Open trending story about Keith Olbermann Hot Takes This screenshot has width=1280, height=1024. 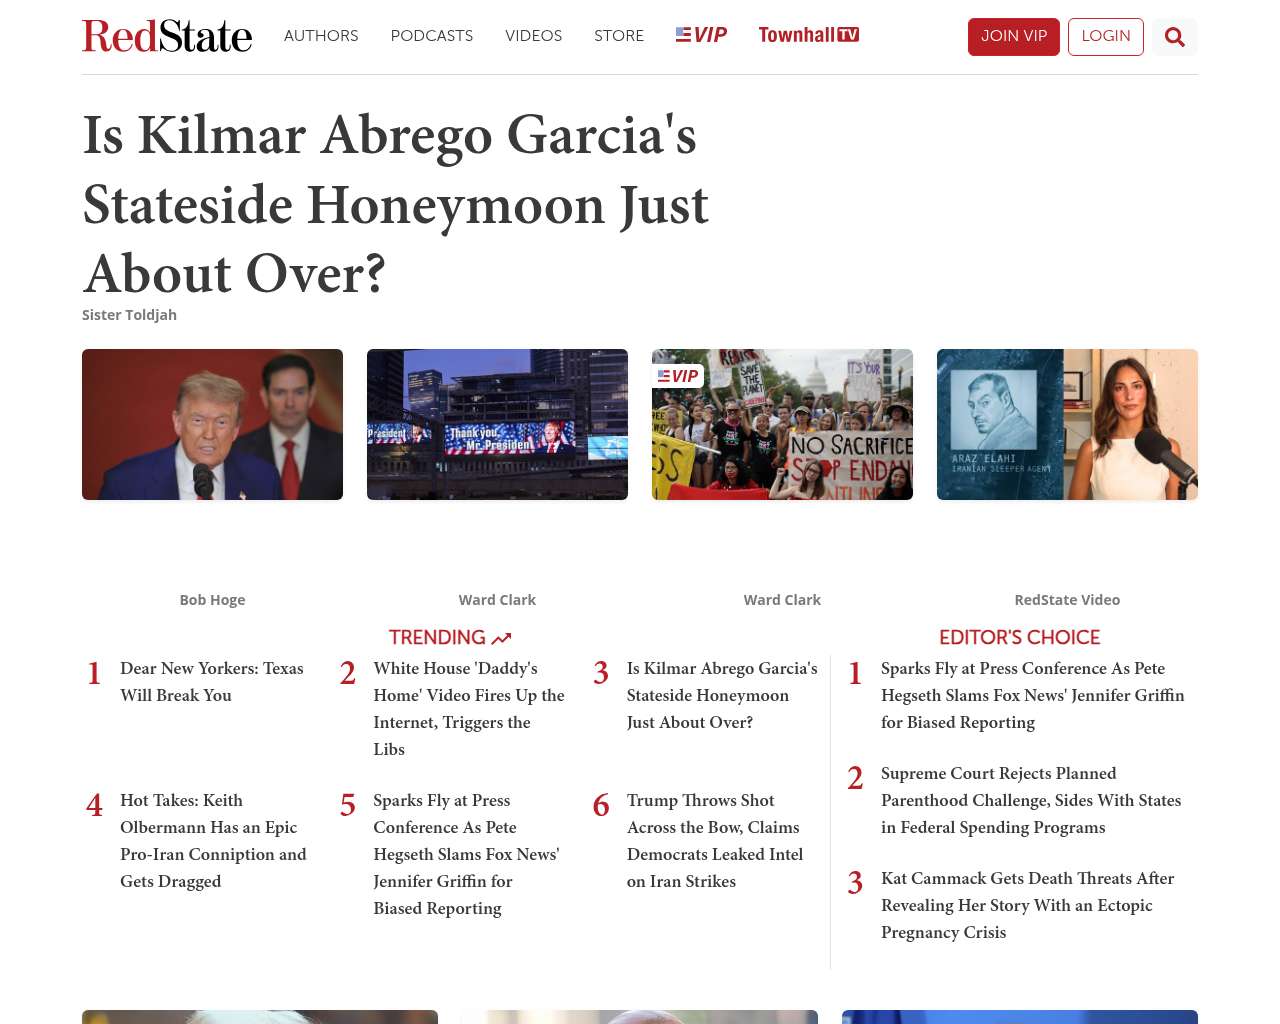pyautogui.click(x=213, y=841)
